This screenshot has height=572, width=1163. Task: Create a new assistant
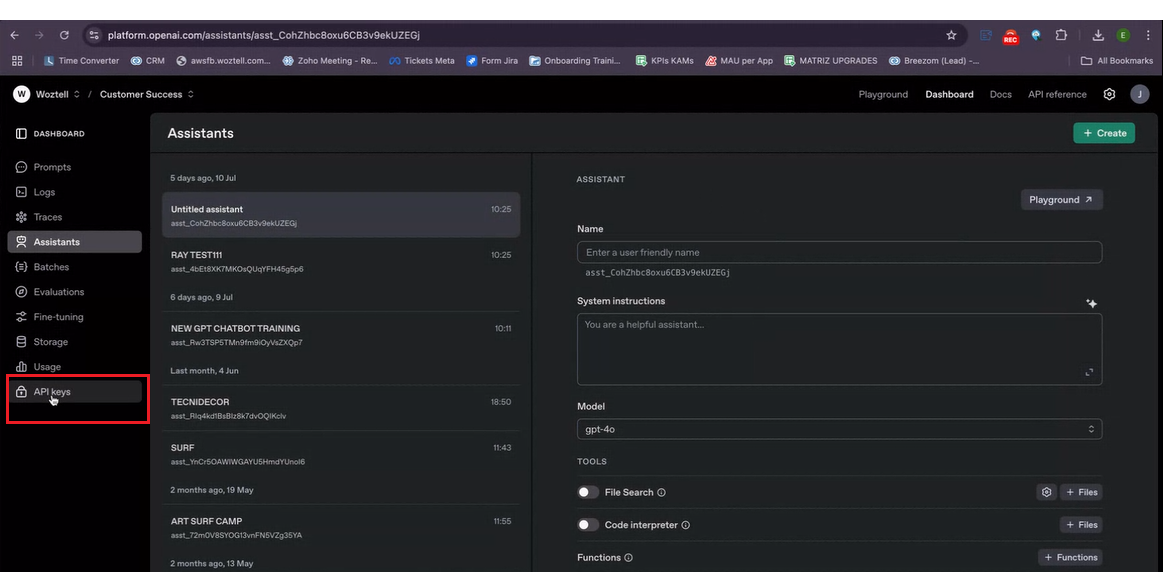[x=1104, y=133]
